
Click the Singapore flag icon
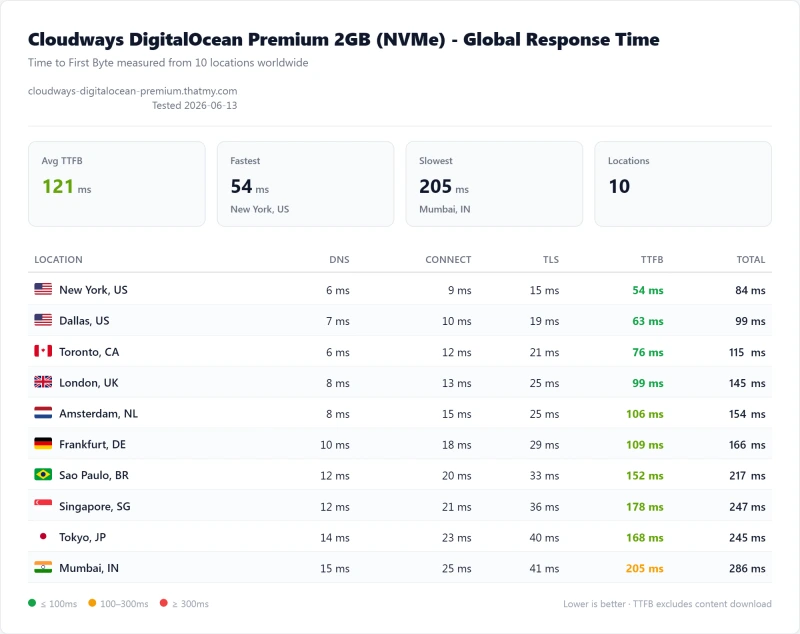click(x=43, y=504)
